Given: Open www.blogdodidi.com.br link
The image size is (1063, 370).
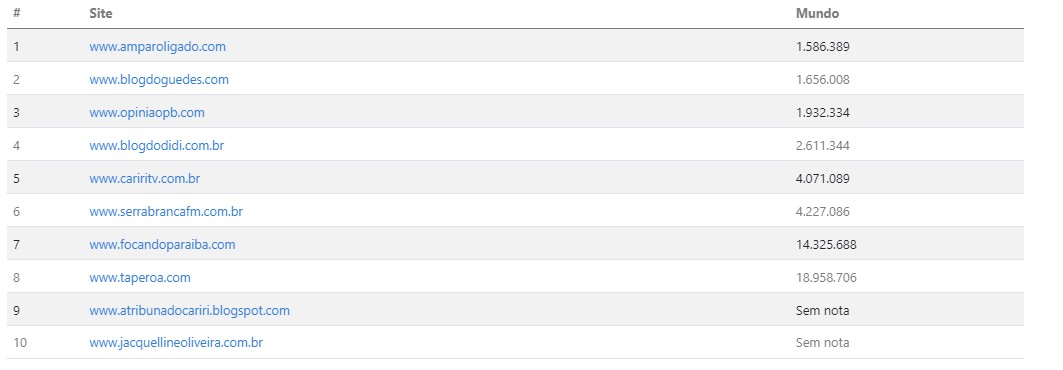Looking at the screenshot, I should 156,146.
